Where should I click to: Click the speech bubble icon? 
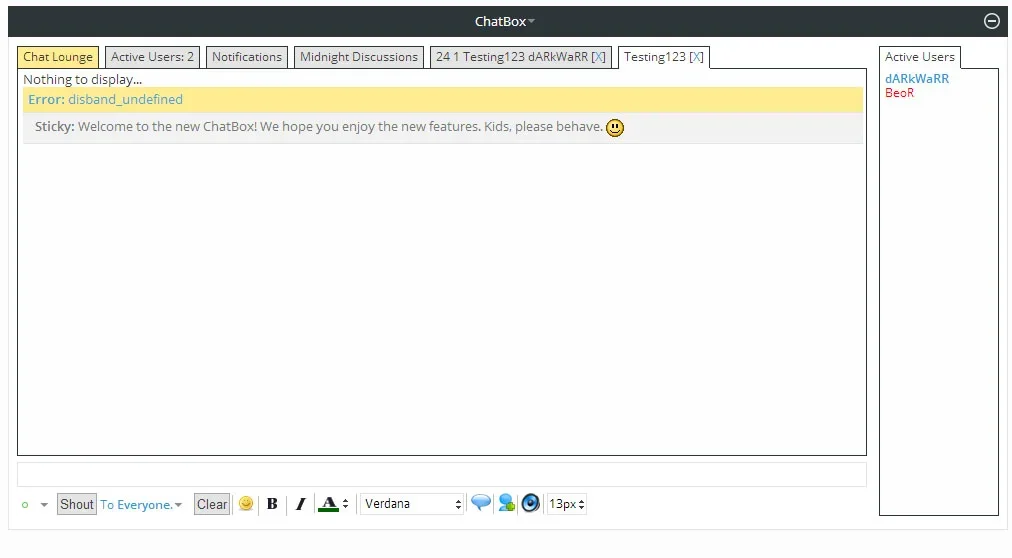click(481, 503)
